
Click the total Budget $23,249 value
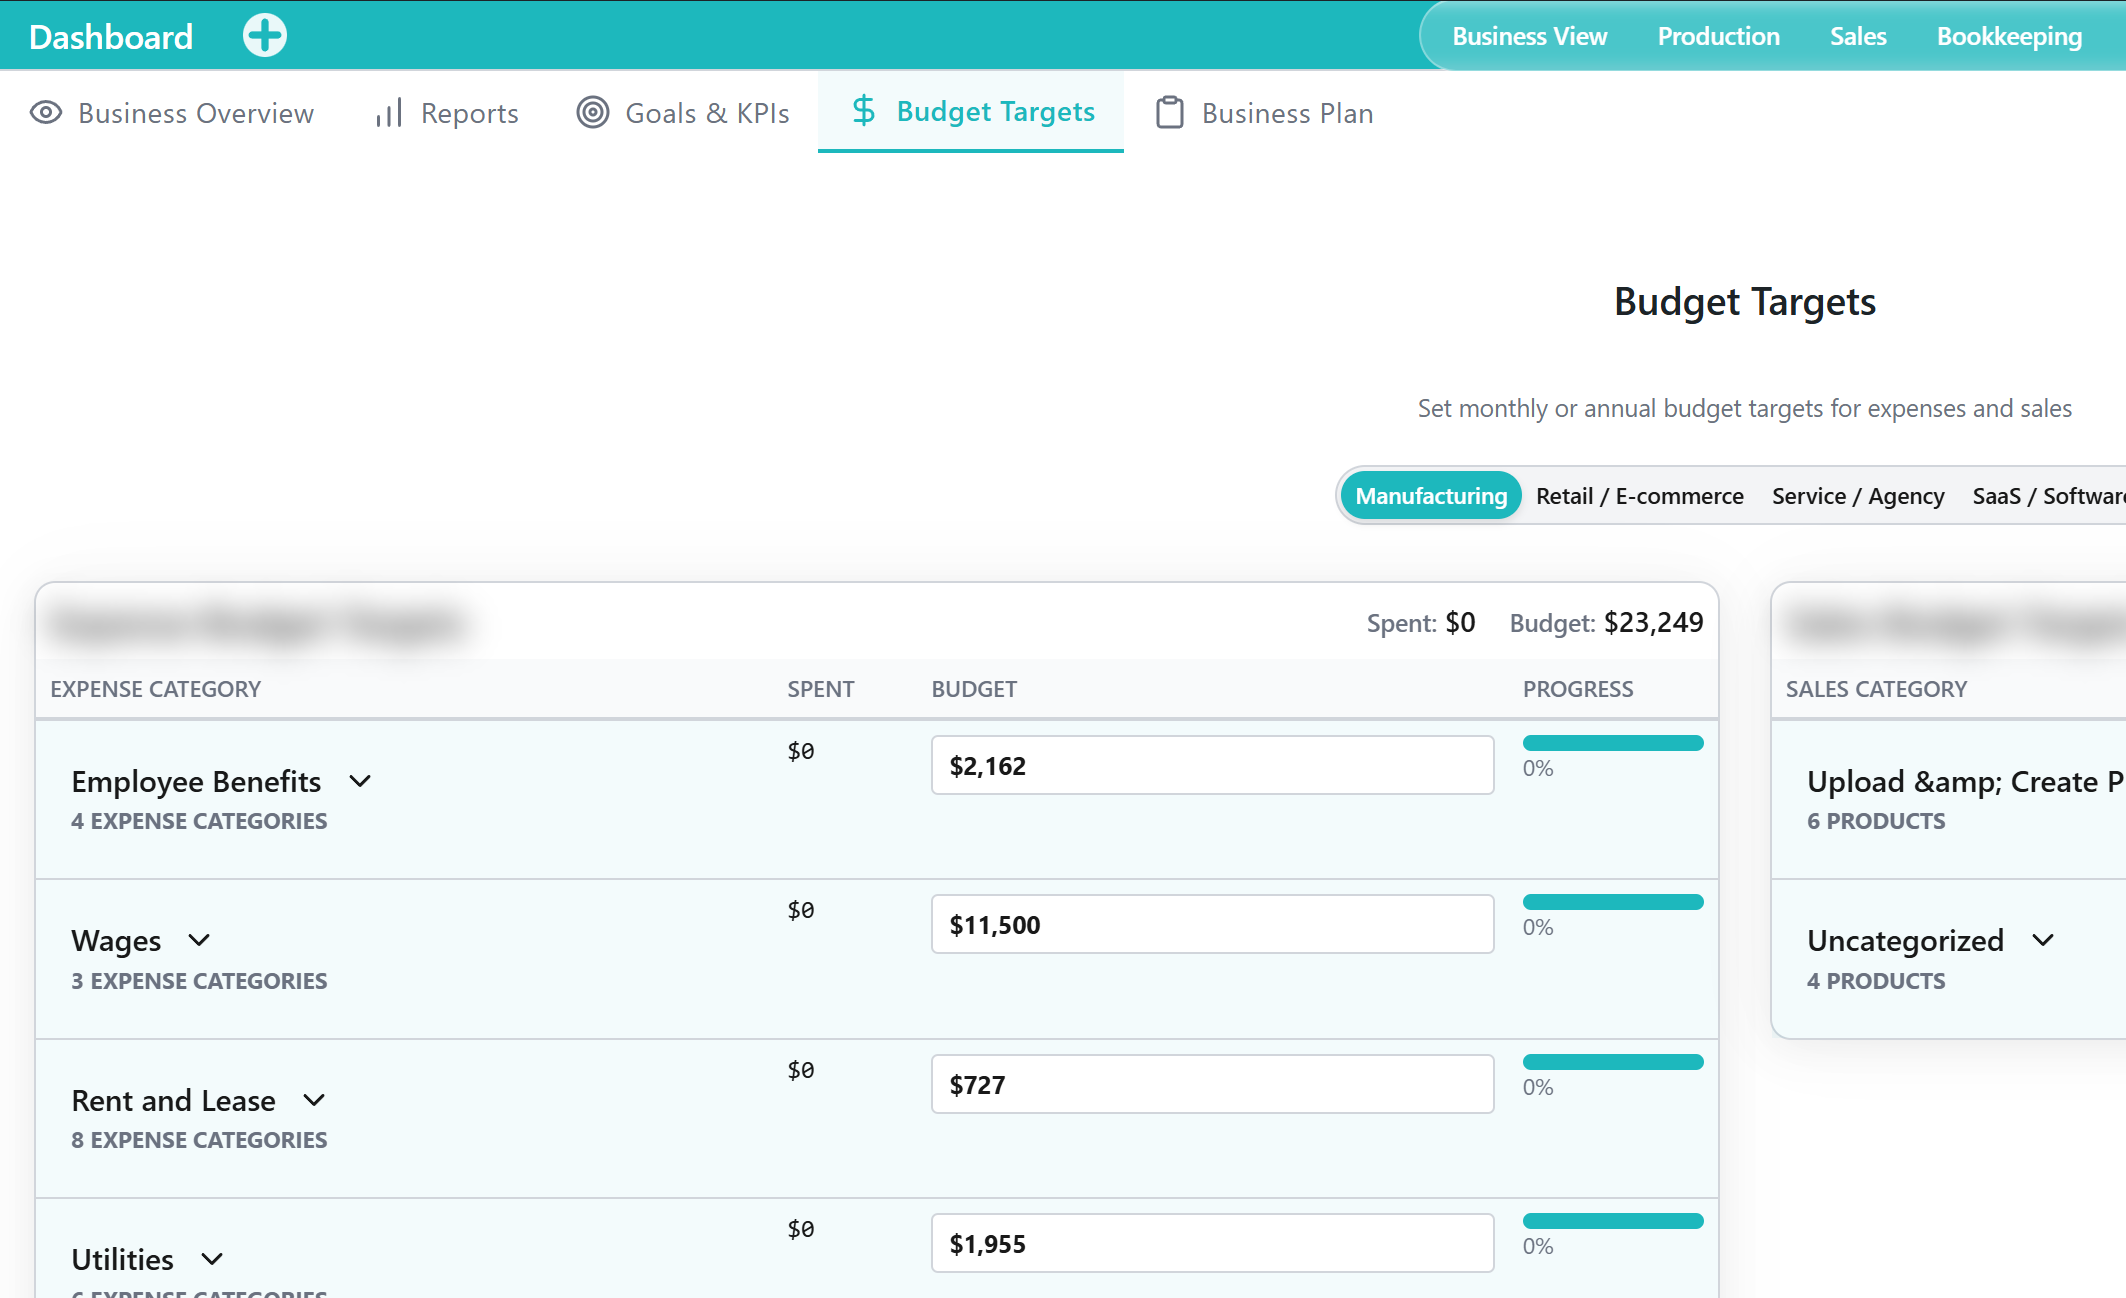(x=1653, y=623)
